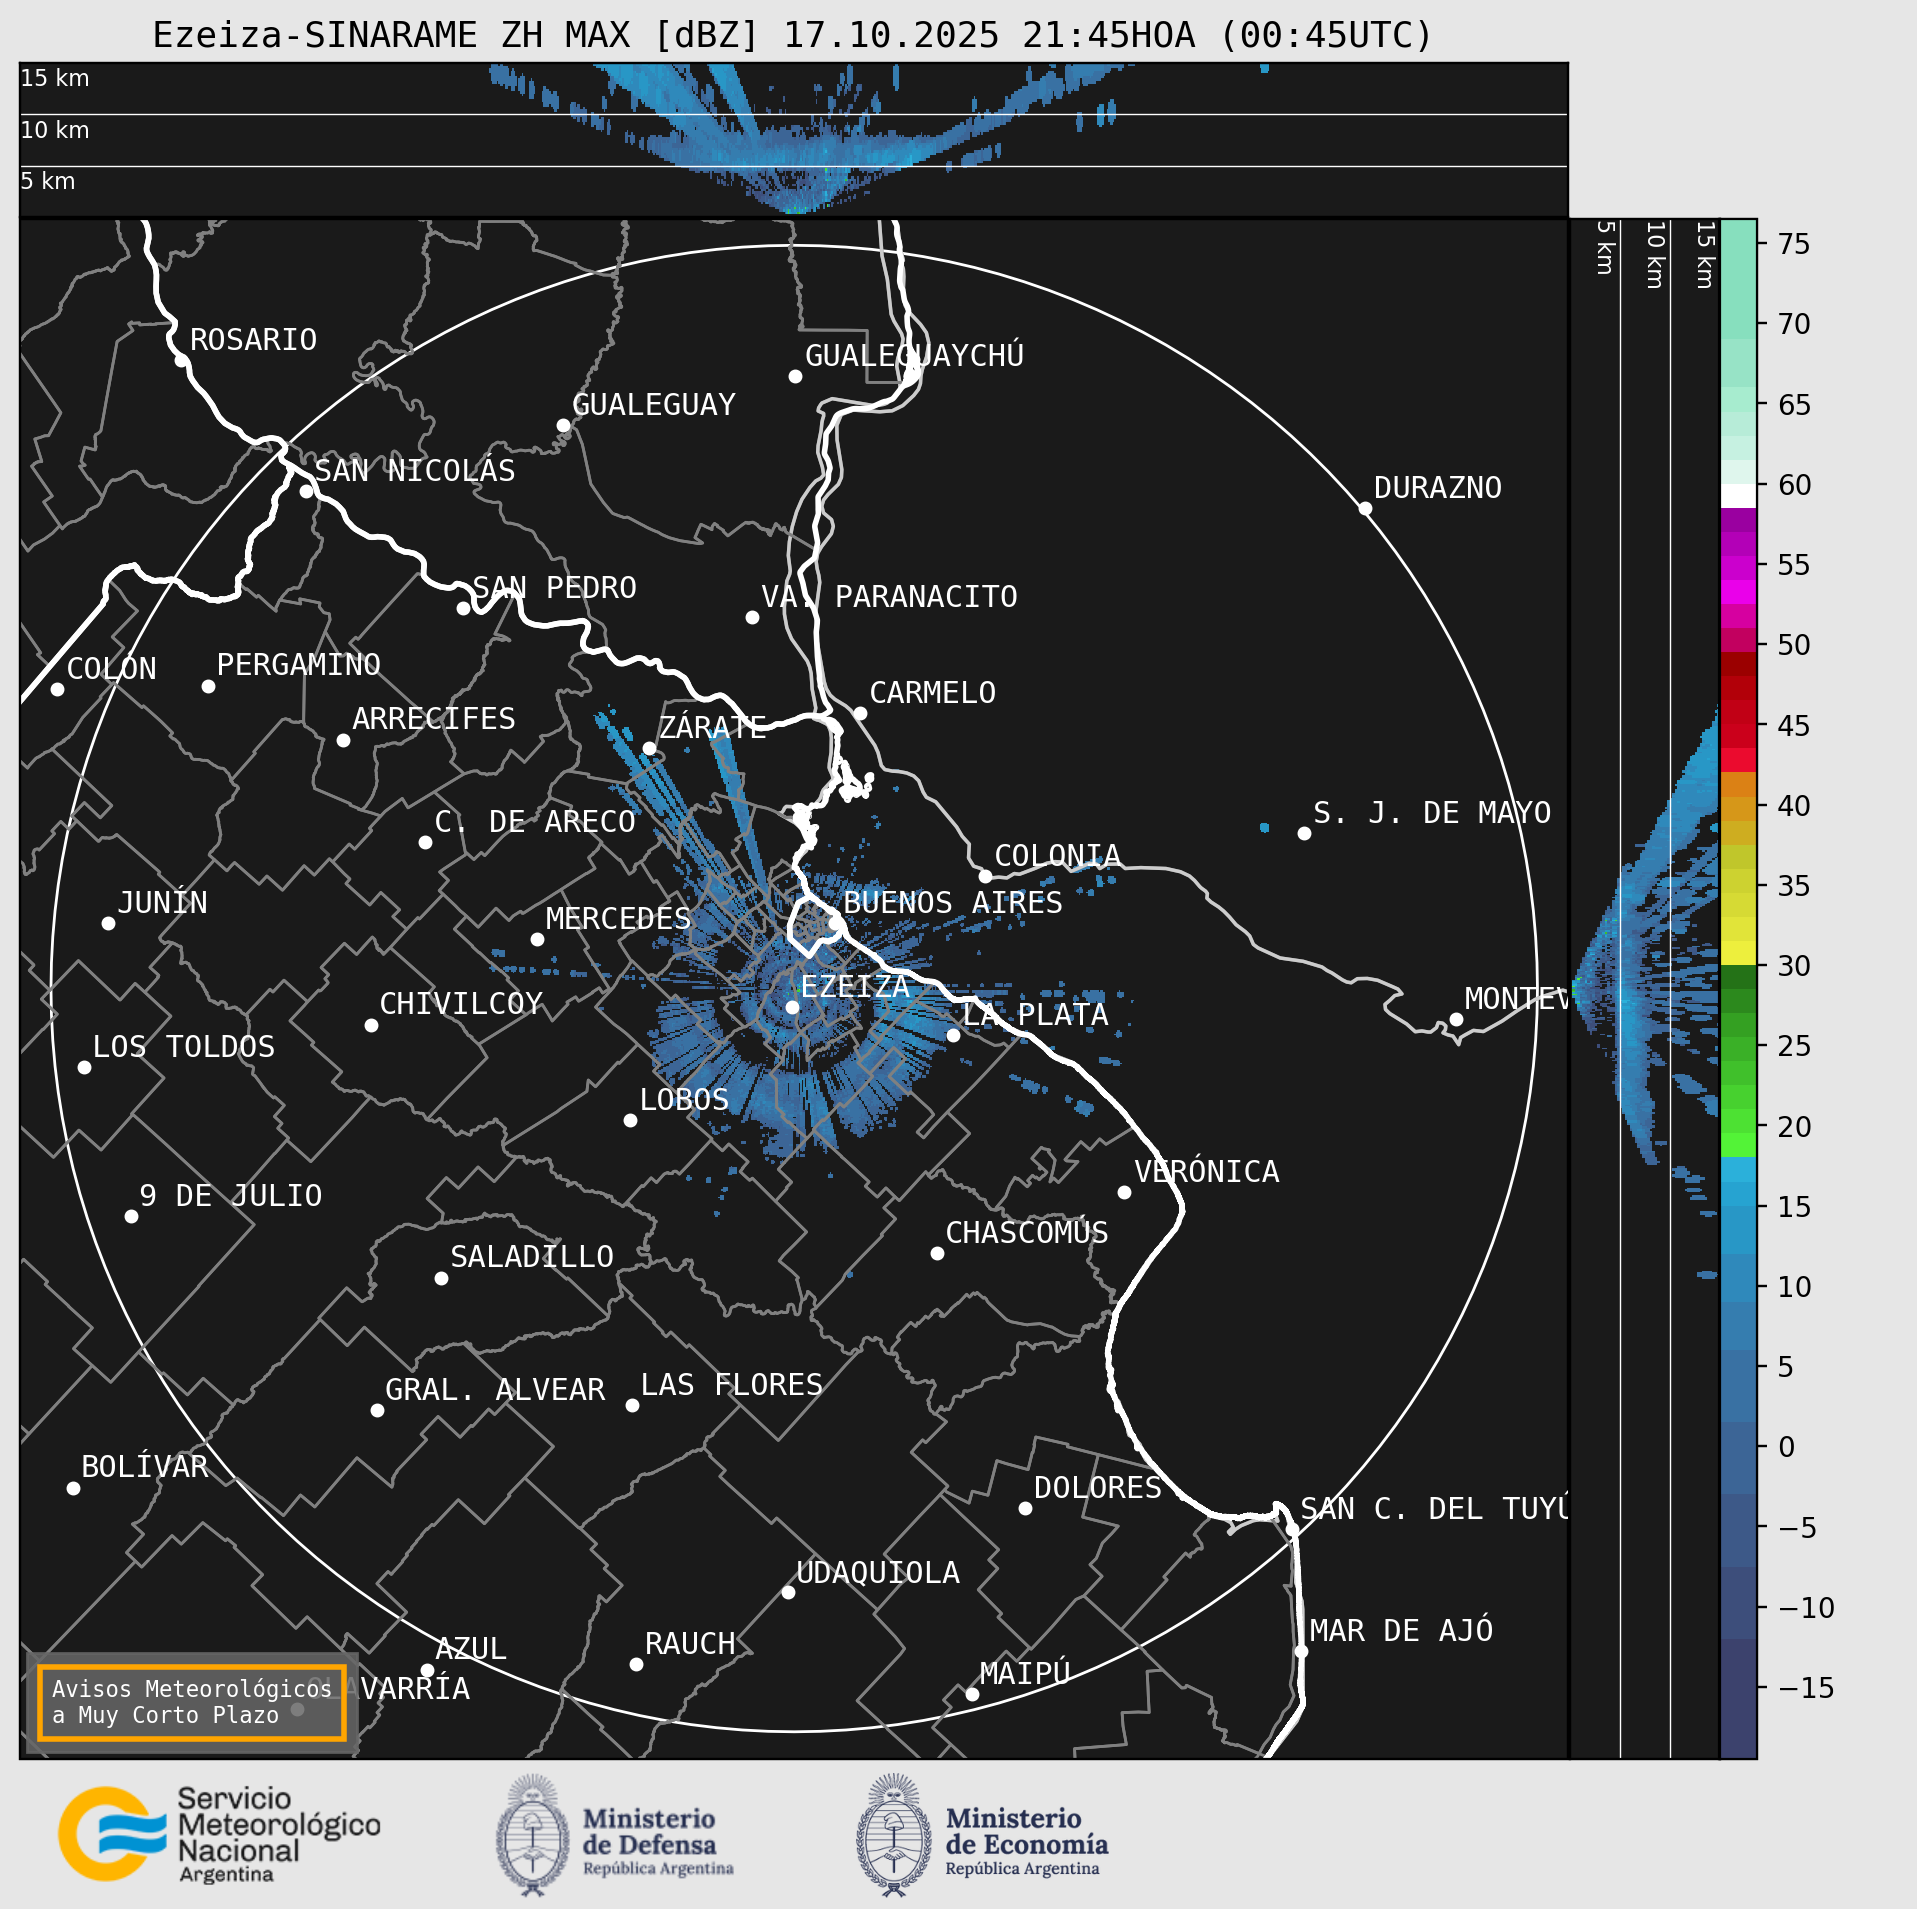Click the ARRECIFES city label
This screenshot has height=1909, width=1917.
point(434,719)
